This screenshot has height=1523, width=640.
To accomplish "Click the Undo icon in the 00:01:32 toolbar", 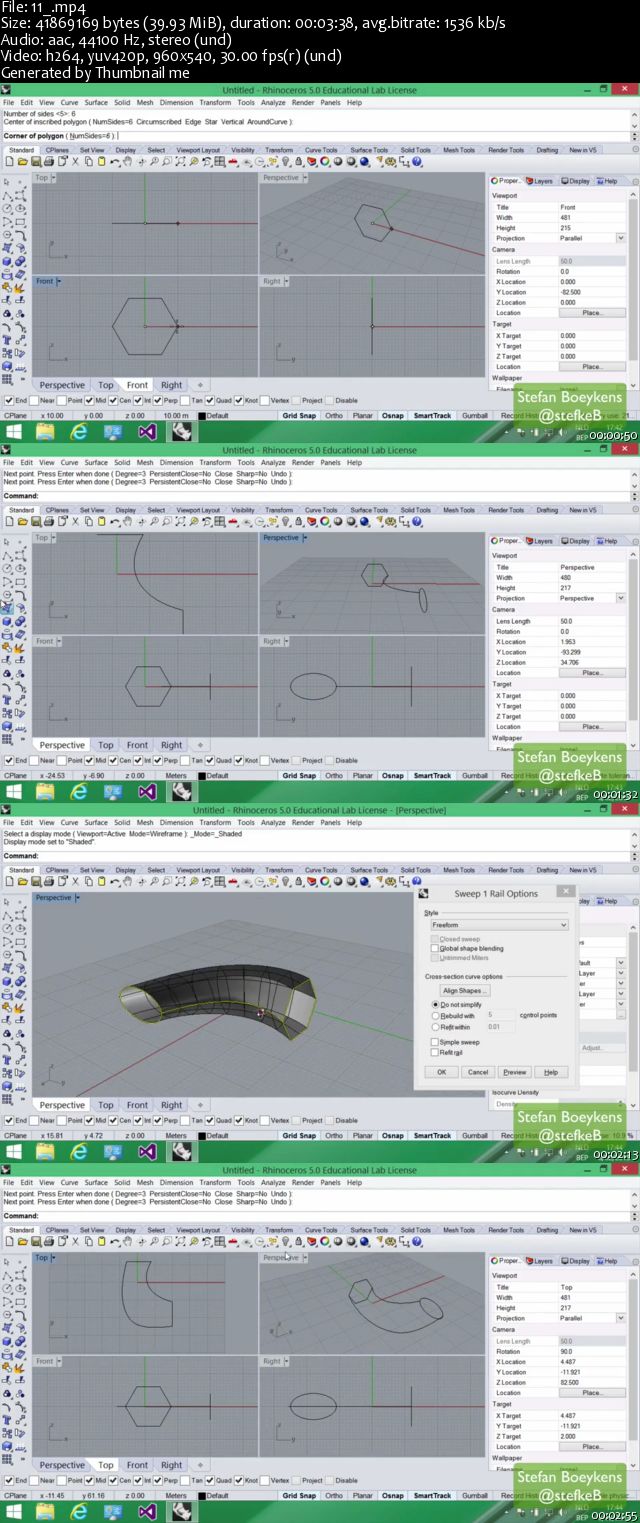I will click(115, 521).
